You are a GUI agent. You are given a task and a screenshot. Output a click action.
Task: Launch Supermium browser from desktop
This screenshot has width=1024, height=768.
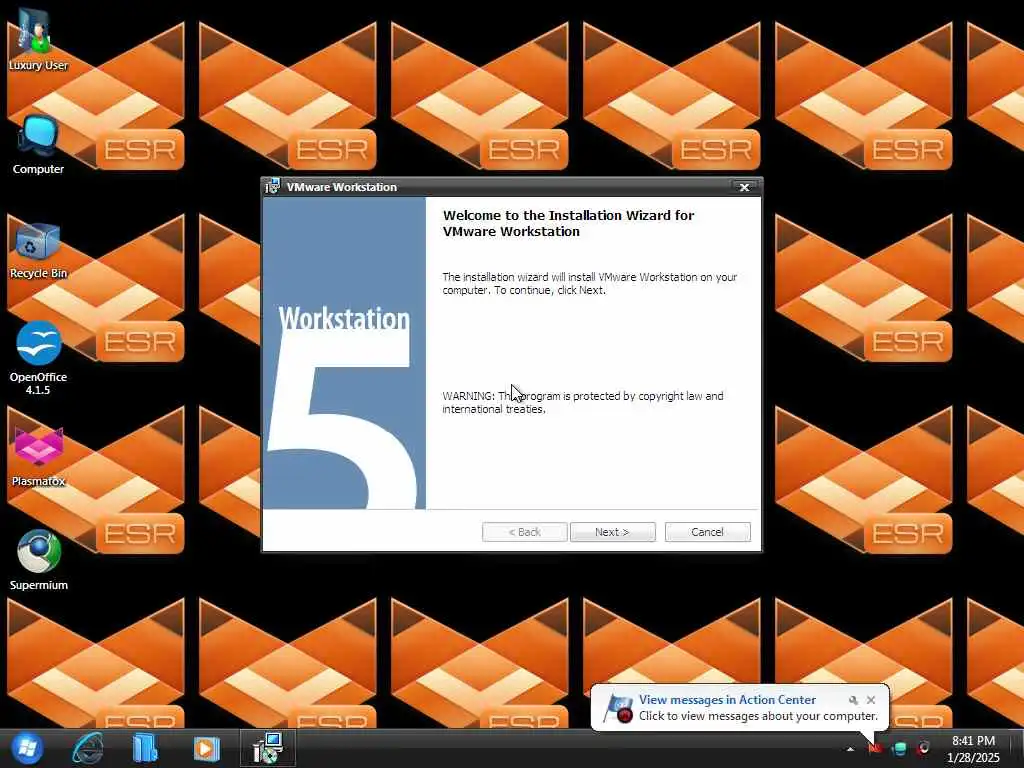38,560
